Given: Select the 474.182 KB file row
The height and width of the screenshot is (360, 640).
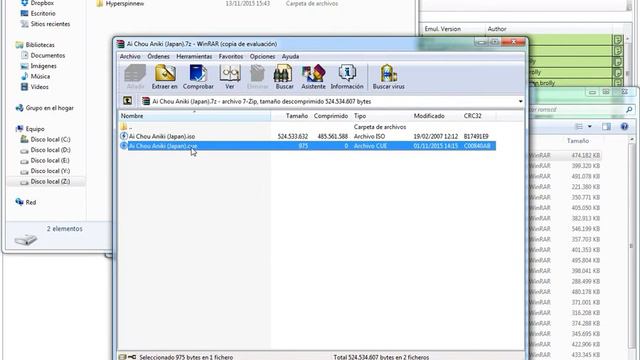Looking at the screenshot, I should tap(566, 155).
